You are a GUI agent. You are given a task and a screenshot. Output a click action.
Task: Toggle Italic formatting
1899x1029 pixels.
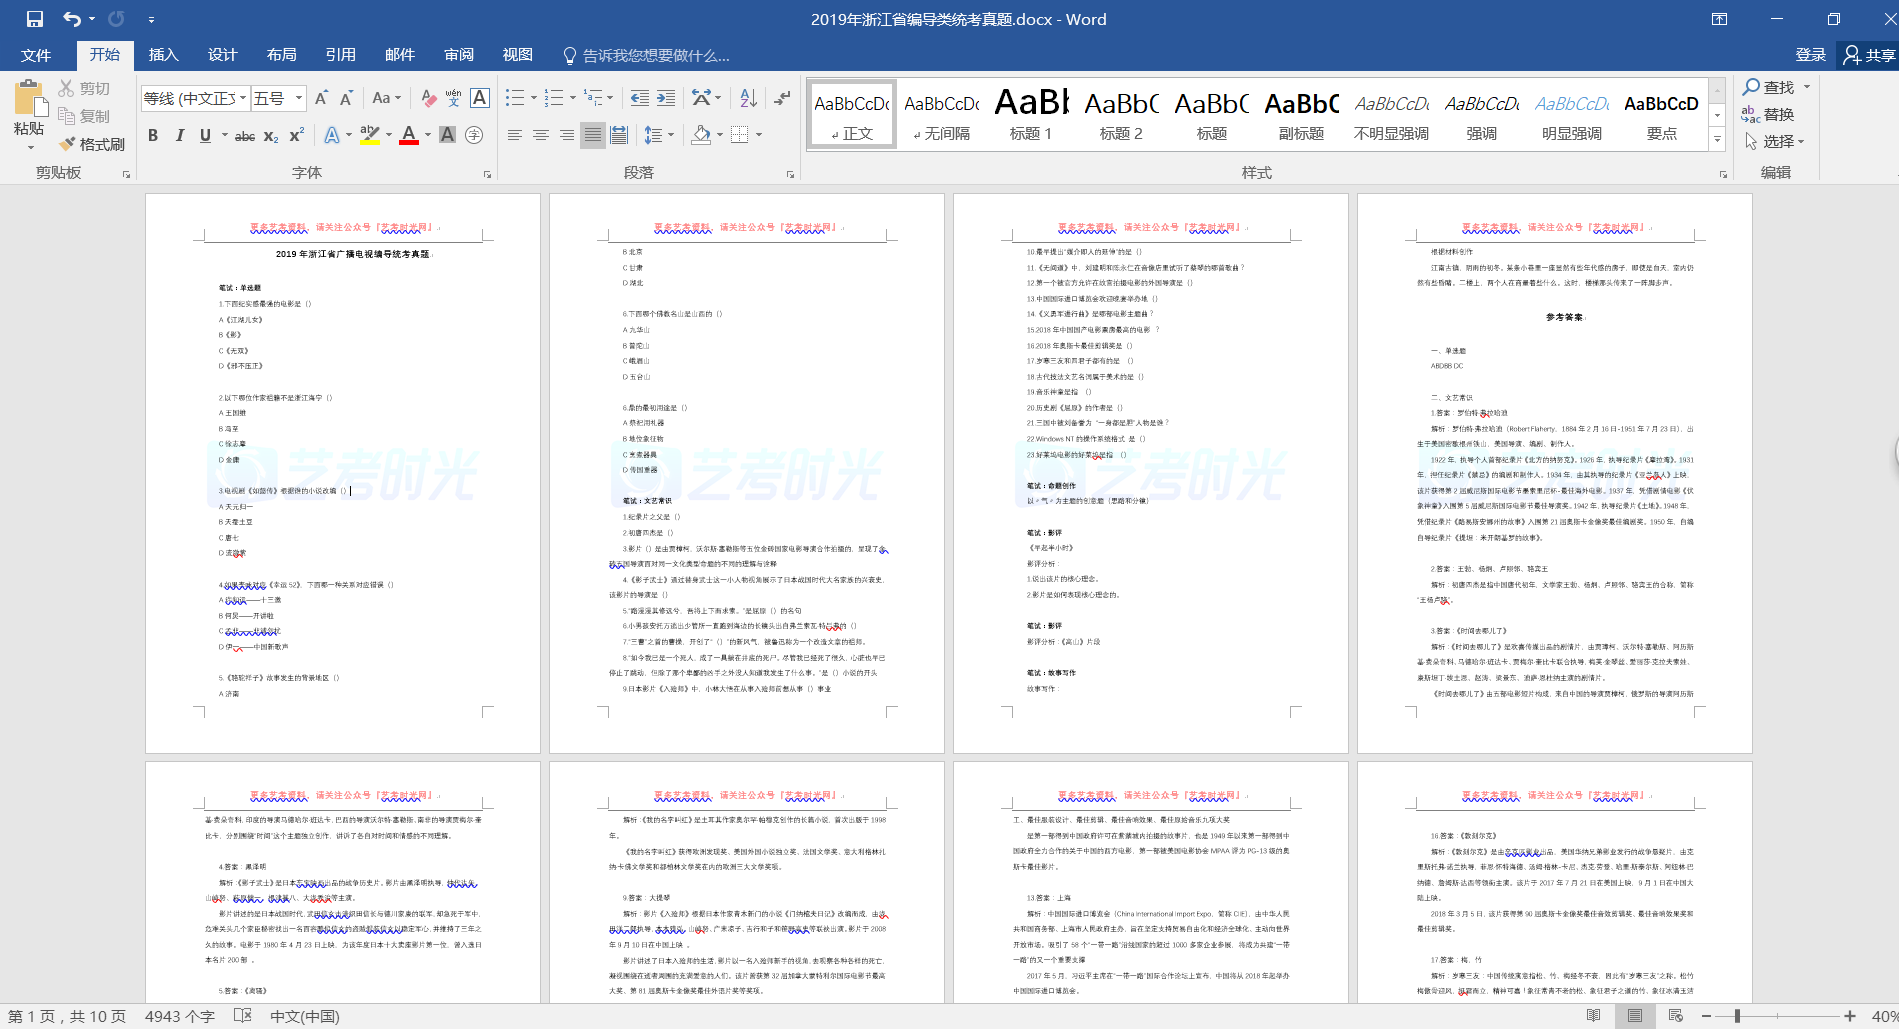(x=179, y=136)
